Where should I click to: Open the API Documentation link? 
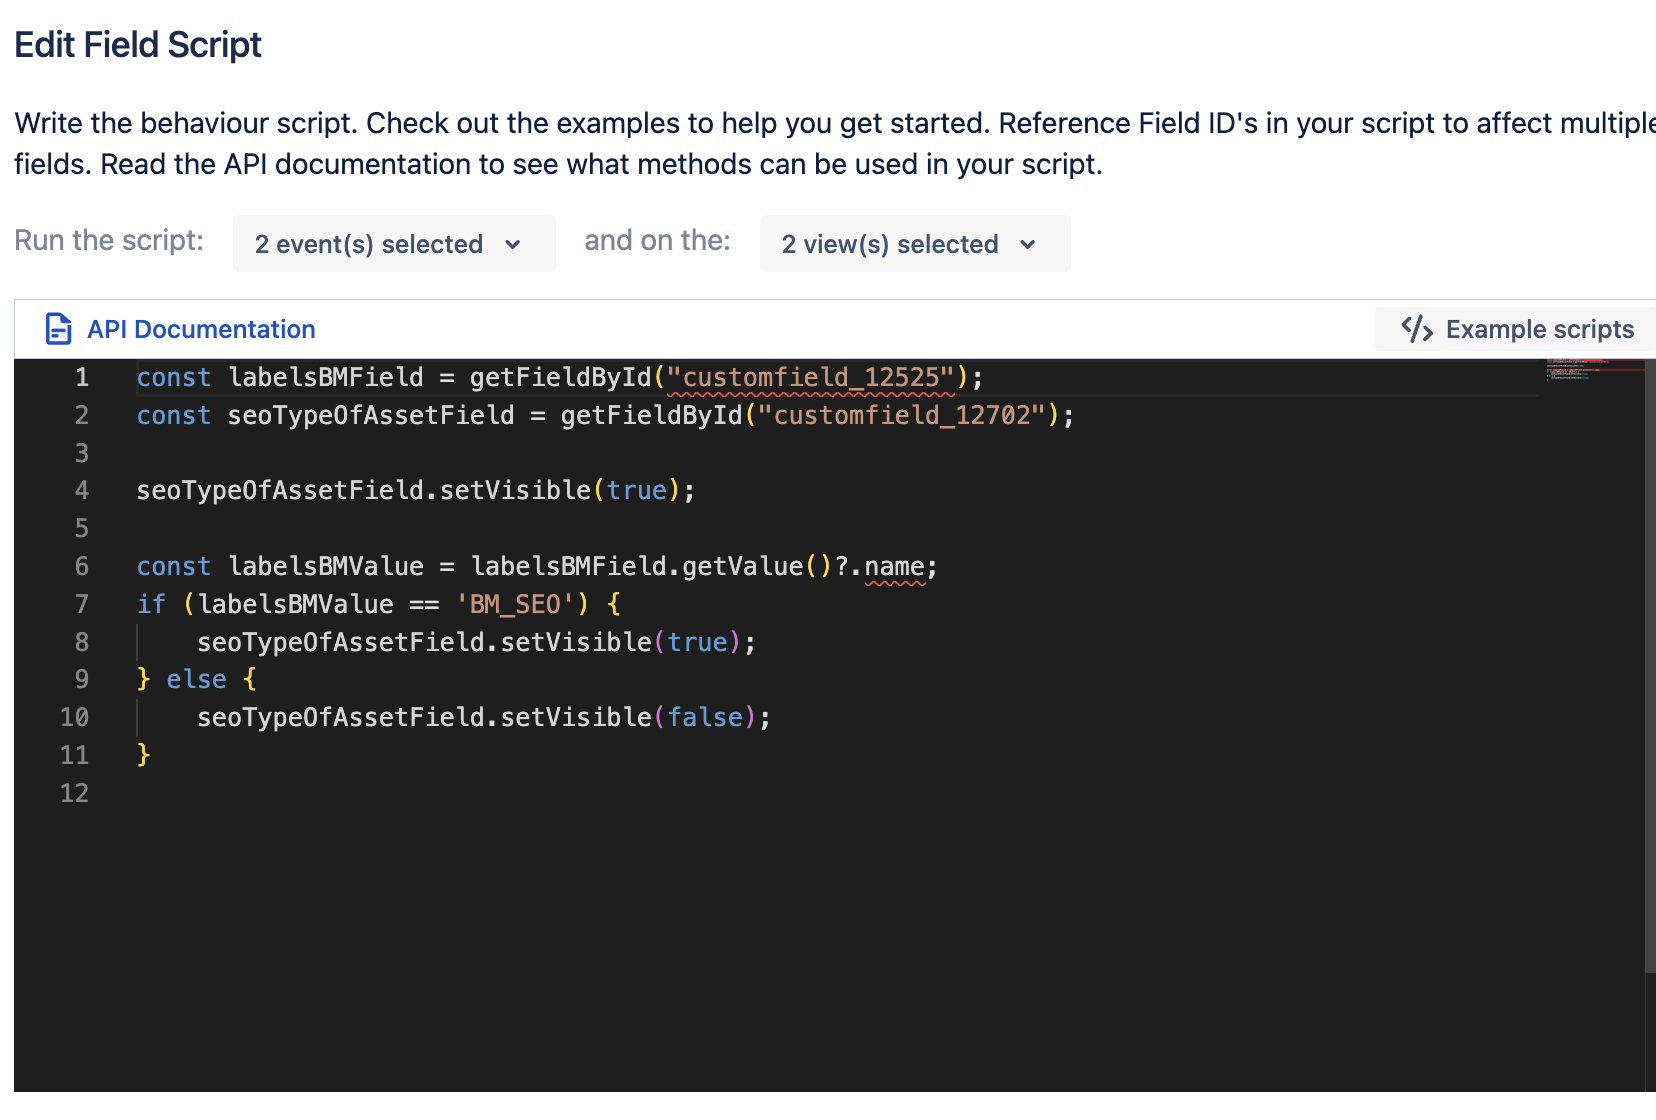click(x=201, y=329)
